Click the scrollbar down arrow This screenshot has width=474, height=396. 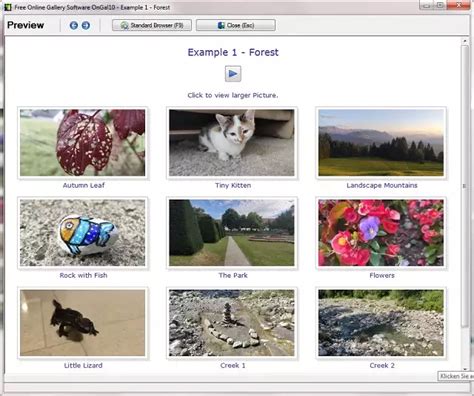[x=465, y=369]
